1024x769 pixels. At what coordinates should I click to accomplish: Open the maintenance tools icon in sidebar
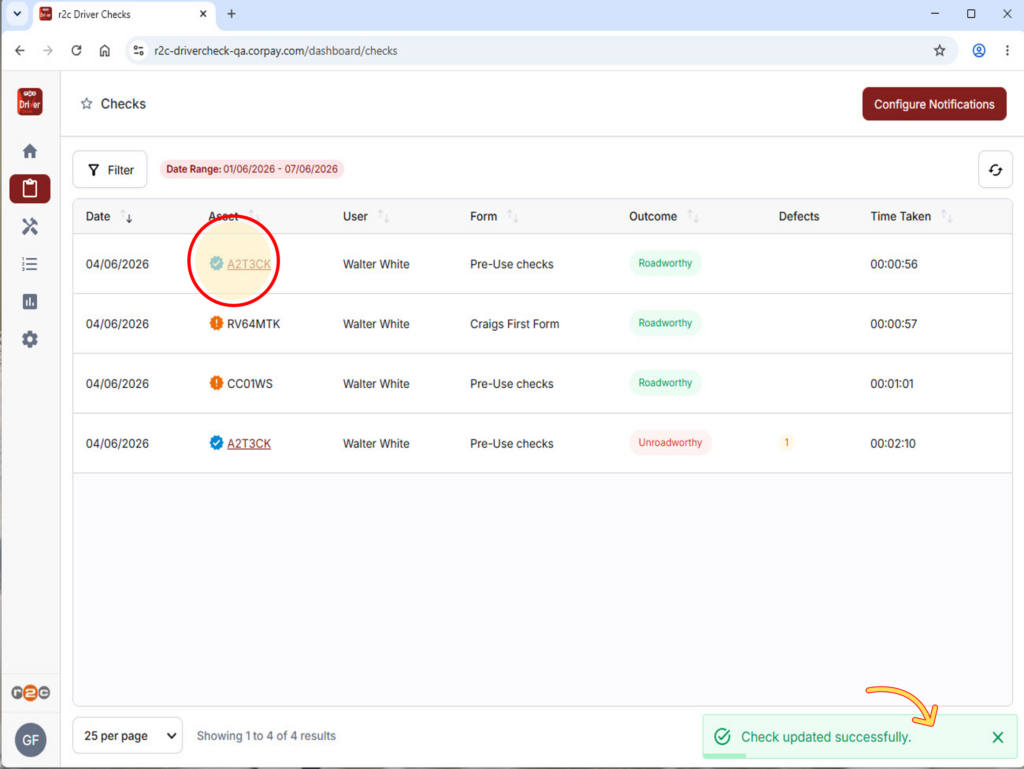tap(29, 227)
